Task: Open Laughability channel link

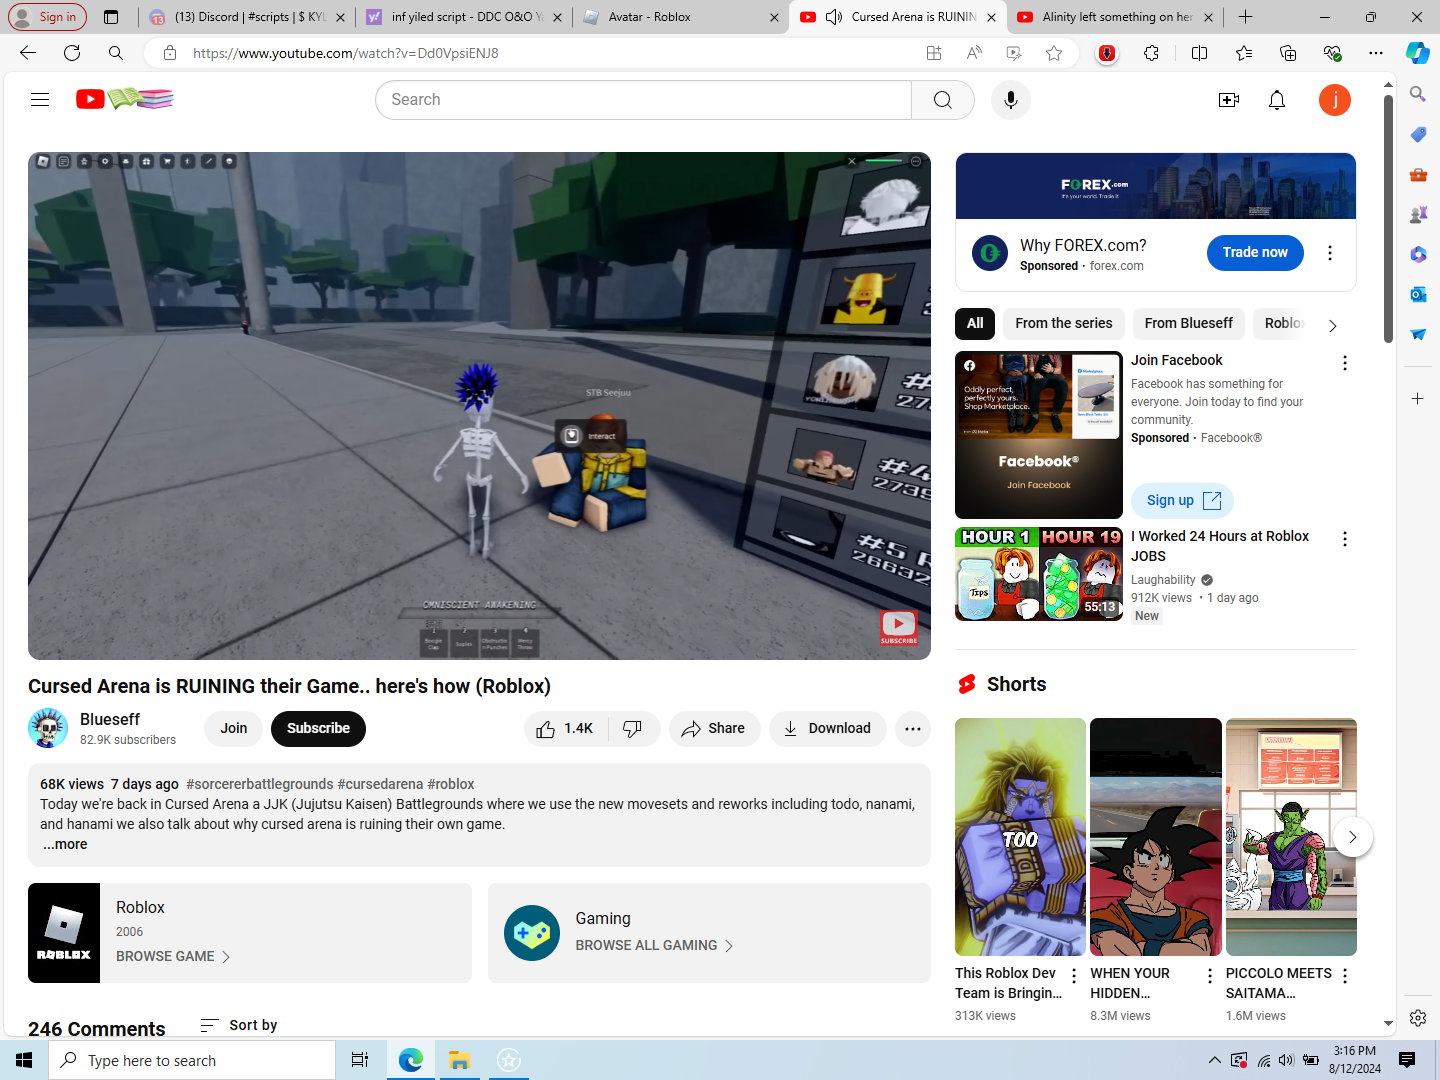Action: click(1163, 580)
